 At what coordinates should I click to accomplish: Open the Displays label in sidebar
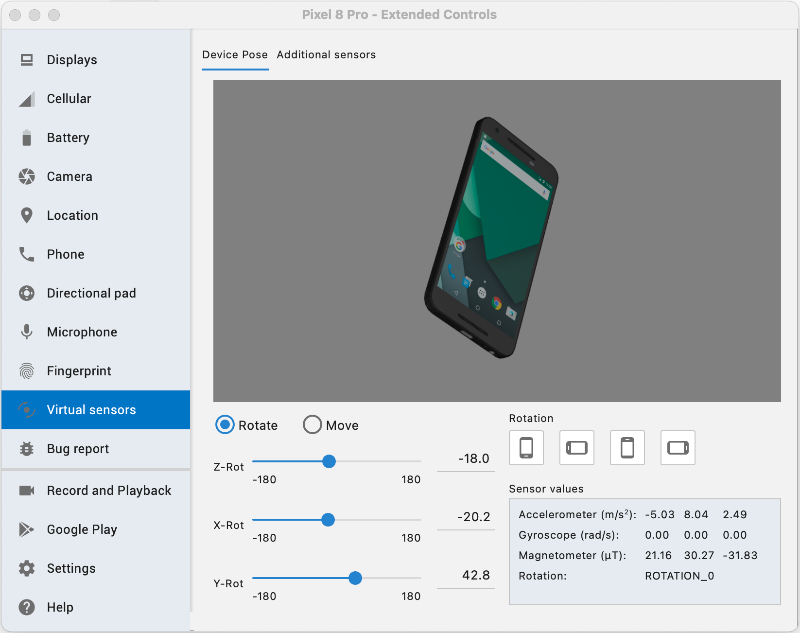tap(72, 60)
